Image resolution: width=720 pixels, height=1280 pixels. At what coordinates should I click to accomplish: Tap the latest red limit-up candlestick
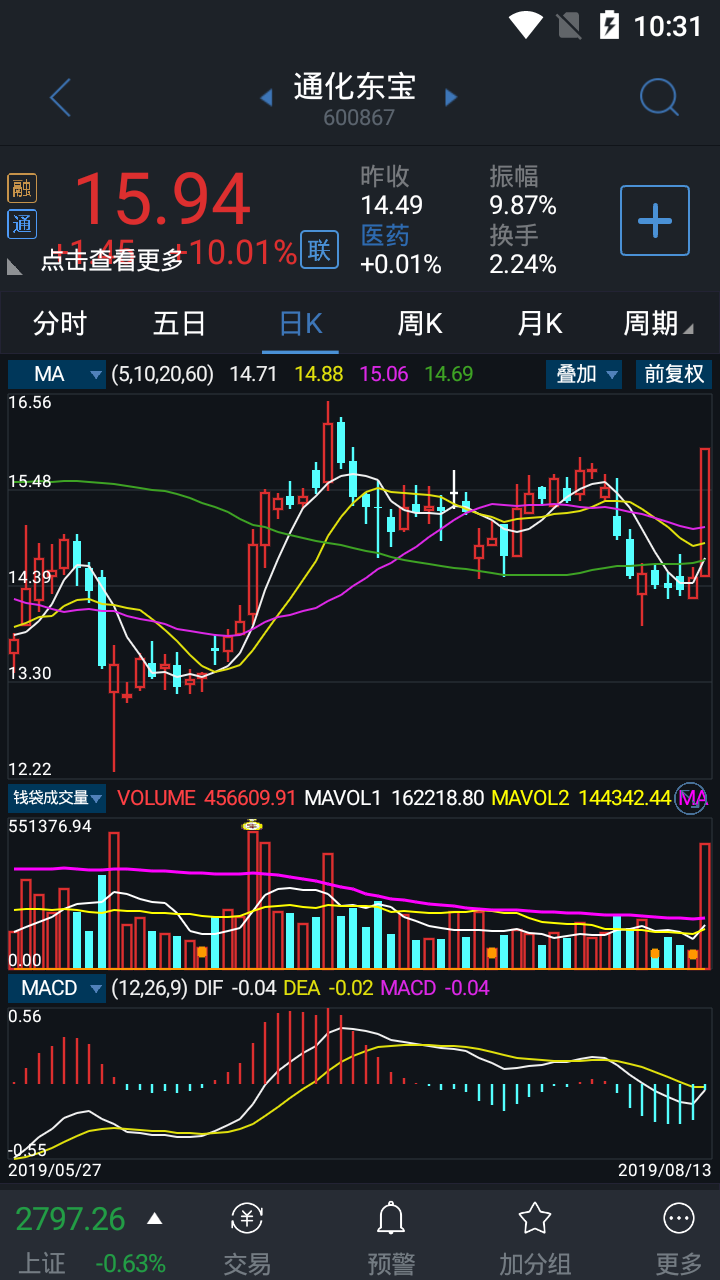705,512
